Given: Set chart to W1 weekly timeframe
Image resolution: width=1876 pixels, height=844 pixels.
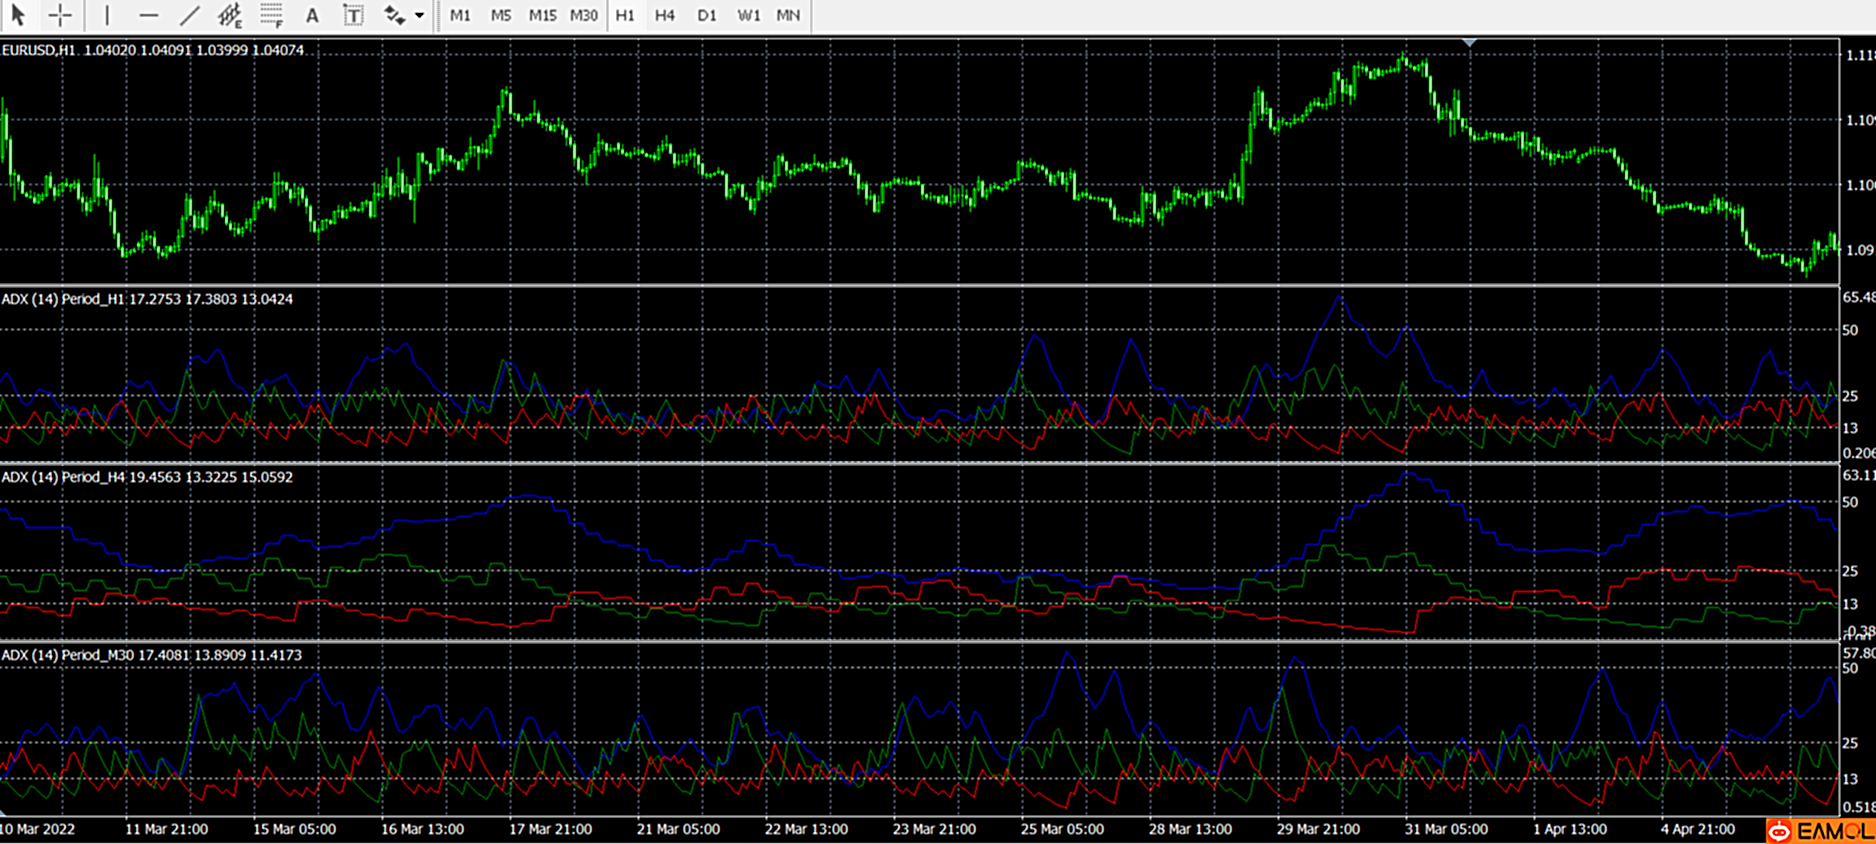Looking at the screenshot, I should [748, 15].
